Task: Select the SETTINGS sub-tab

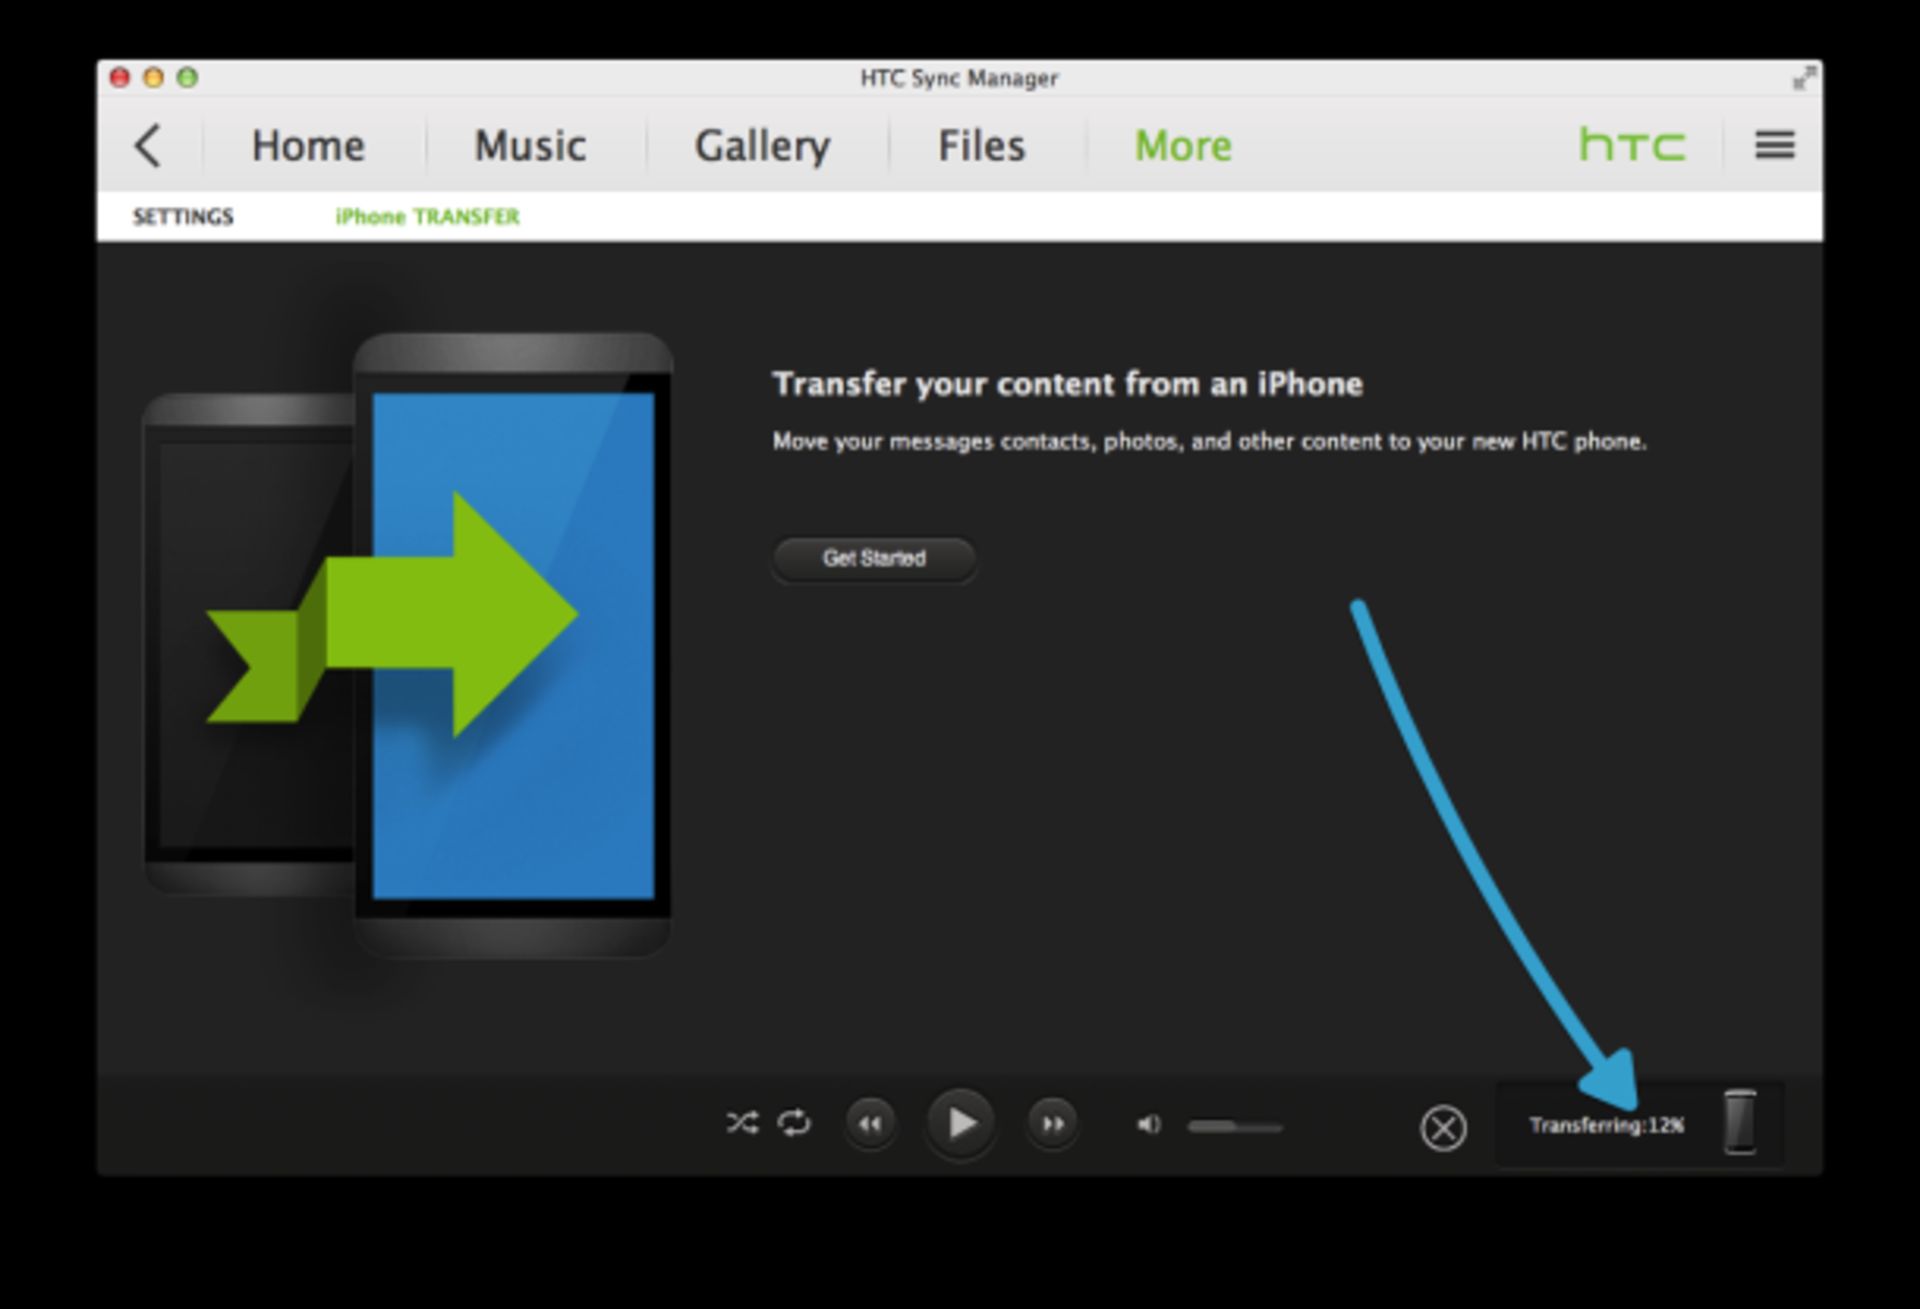Action: tap(183, 217)
